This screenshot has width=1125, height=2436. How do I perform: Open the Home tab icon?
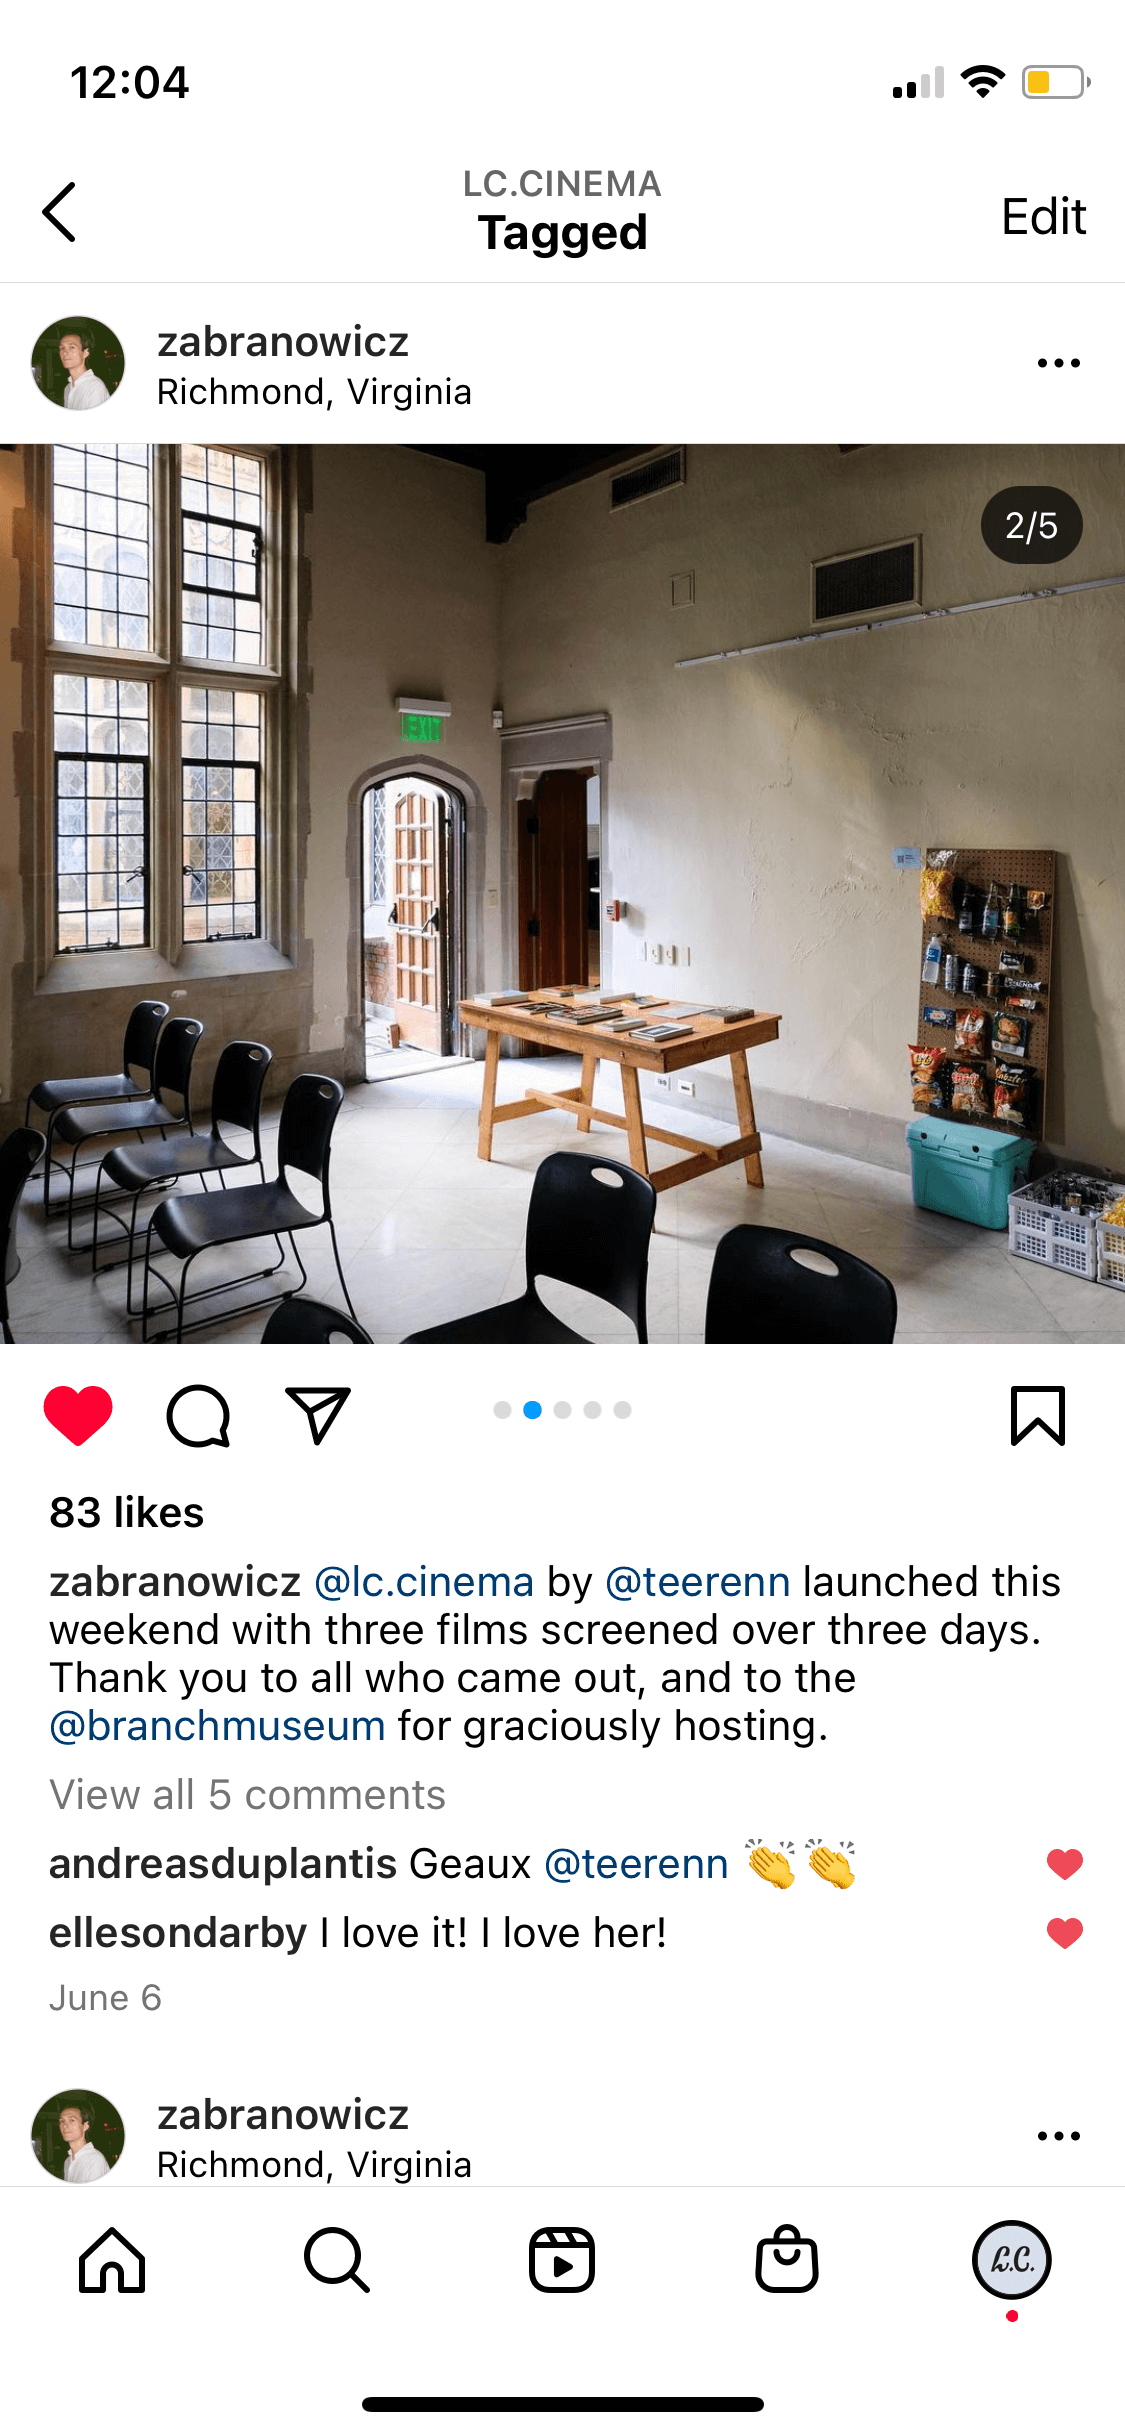(x=112, y=2260)
